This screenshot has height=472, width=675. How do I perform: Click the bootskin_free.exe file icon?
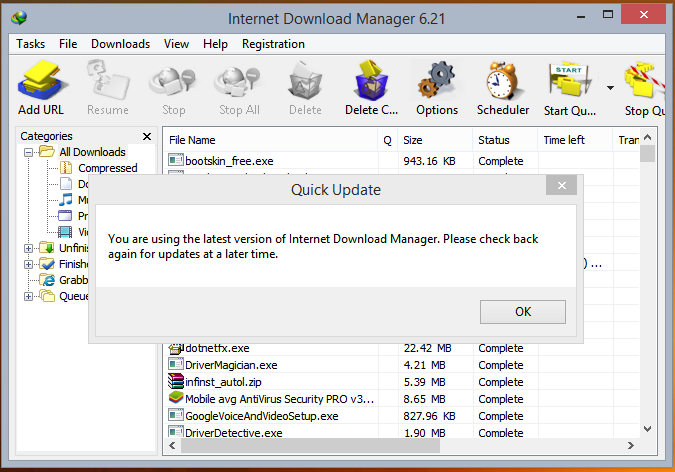click(176, 160)
